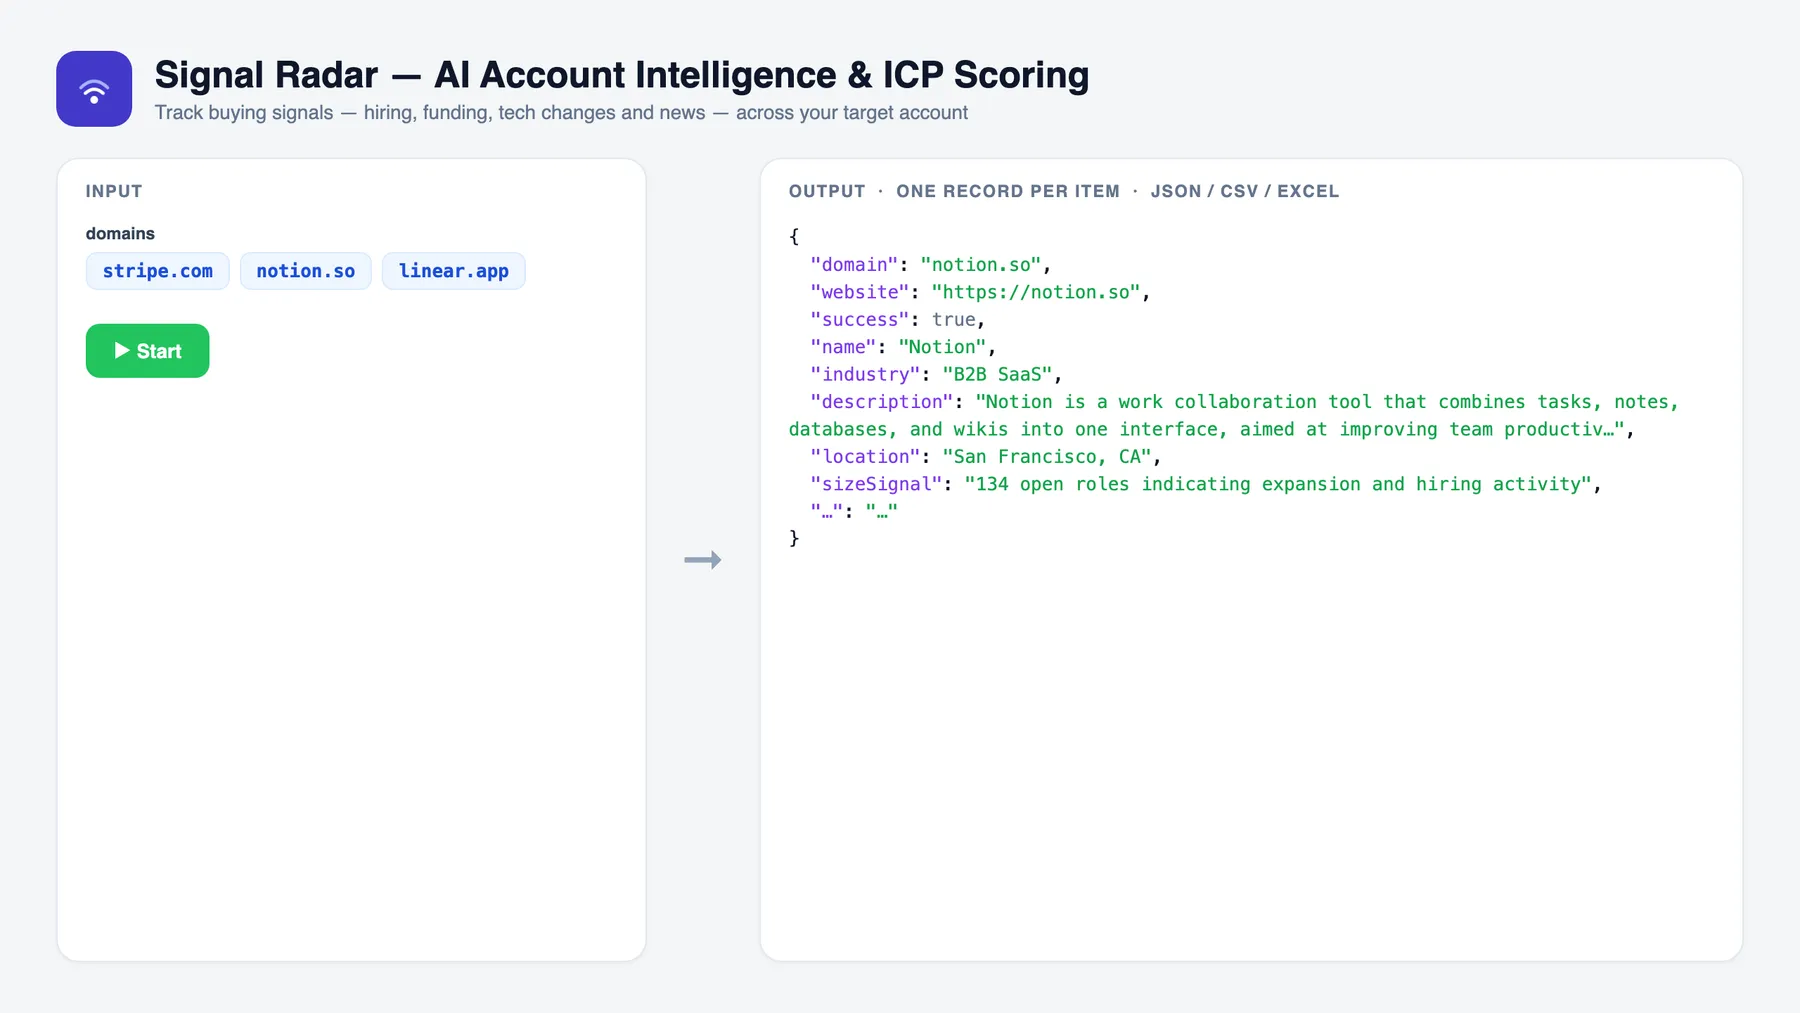Click the "location": "San Francisco, CA" line
Screen dimensions: 1800x1013
click(x=986, y=457)
